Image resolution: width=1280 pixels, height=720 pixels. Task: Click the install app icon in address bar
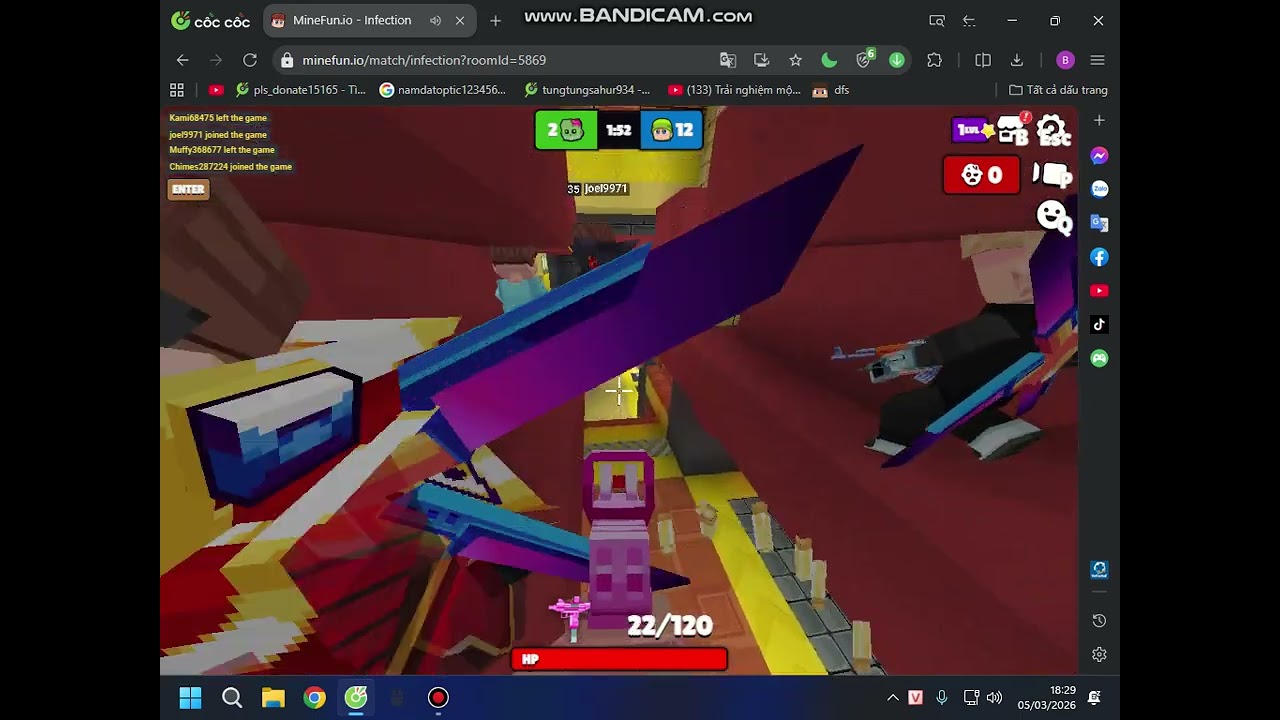pyautogui.click(x=761, y=60)
